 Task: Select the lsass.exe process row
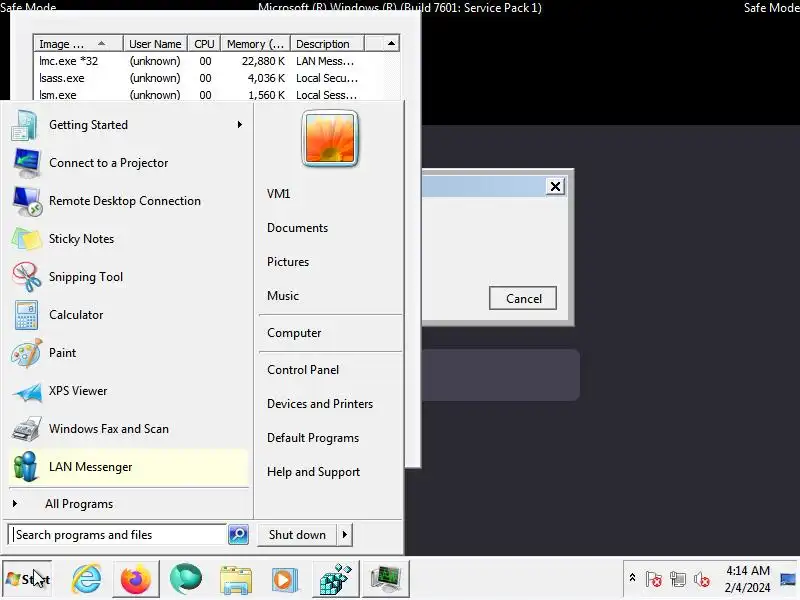click(x=209, y=78)
